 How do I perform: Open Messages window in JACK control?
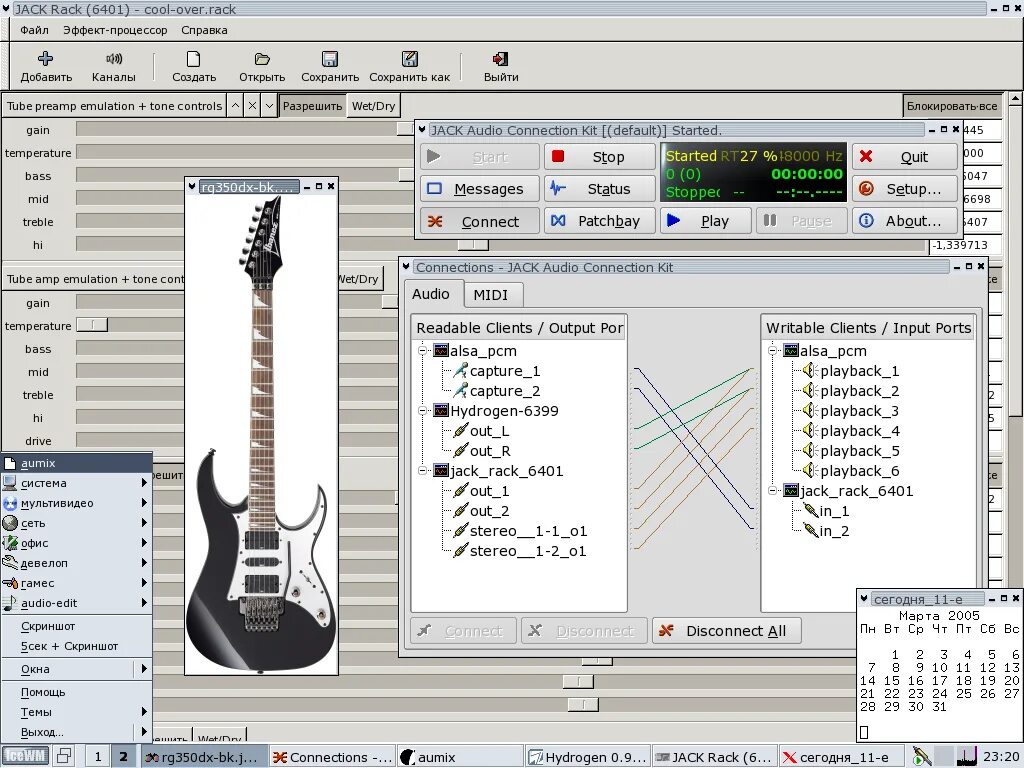point(480,189)
